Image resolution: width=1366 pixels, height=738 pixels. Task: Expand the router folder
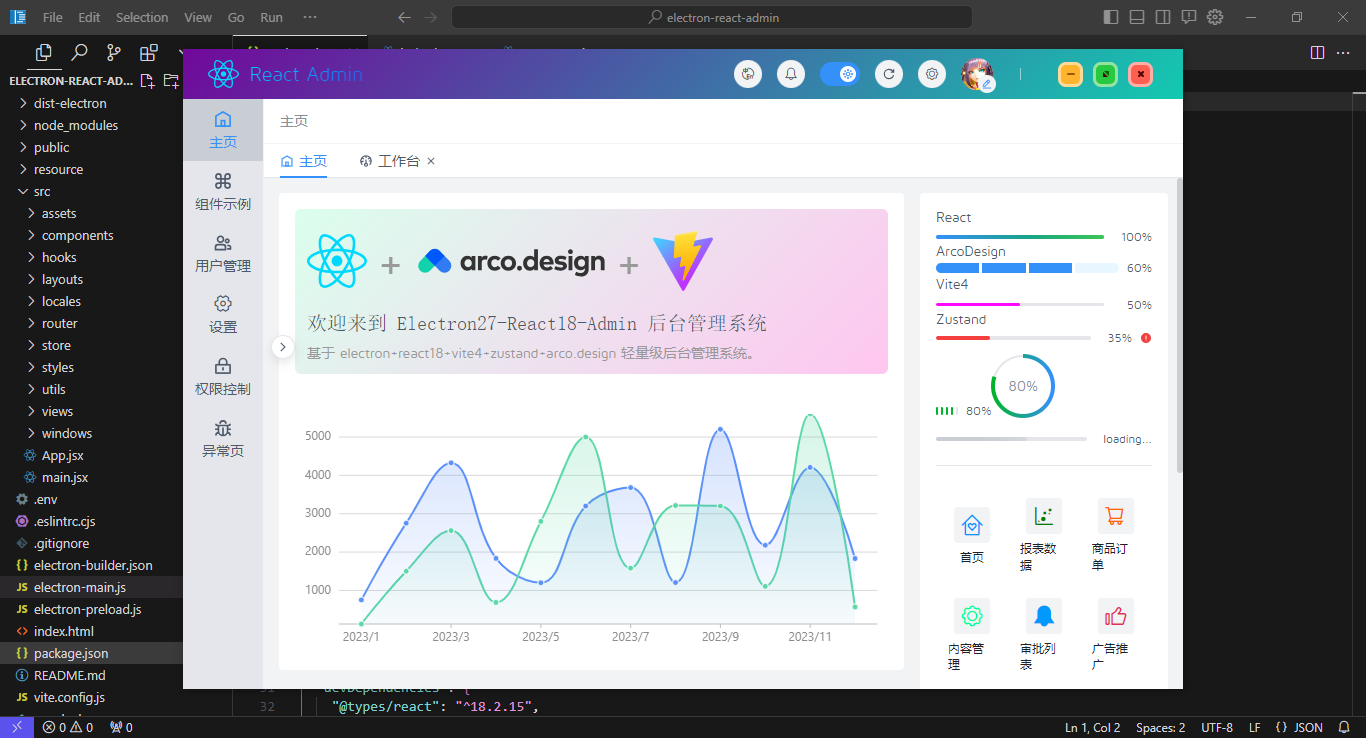tap(91, 323)
